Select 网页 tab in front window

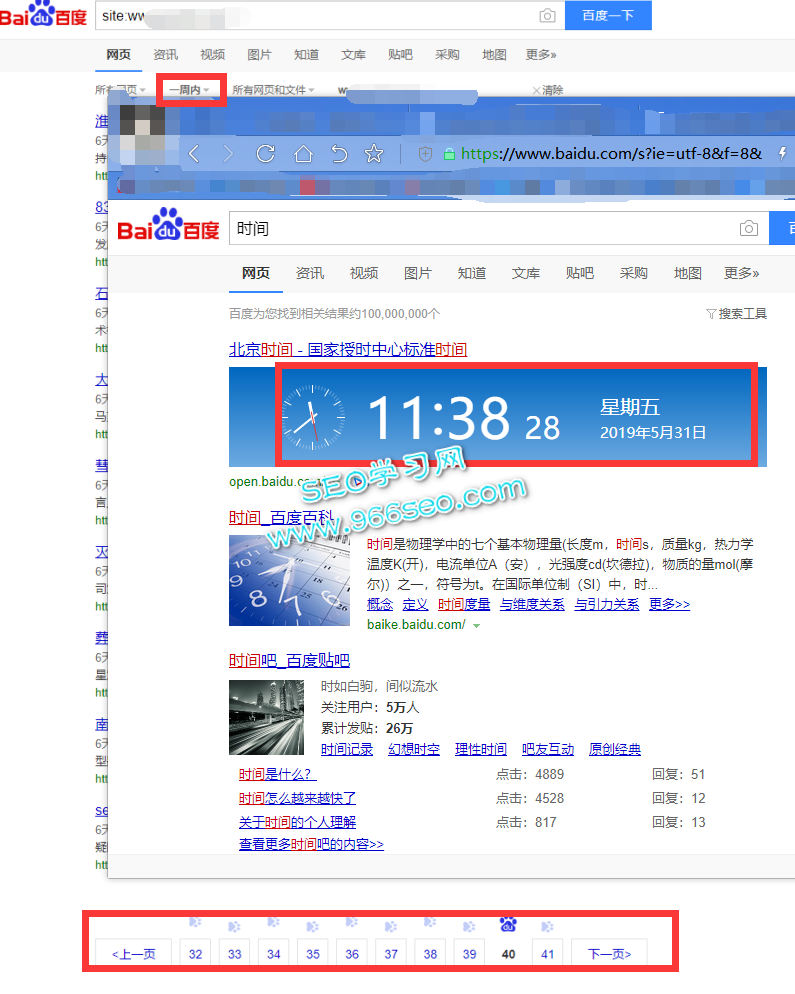click(255, 273)
